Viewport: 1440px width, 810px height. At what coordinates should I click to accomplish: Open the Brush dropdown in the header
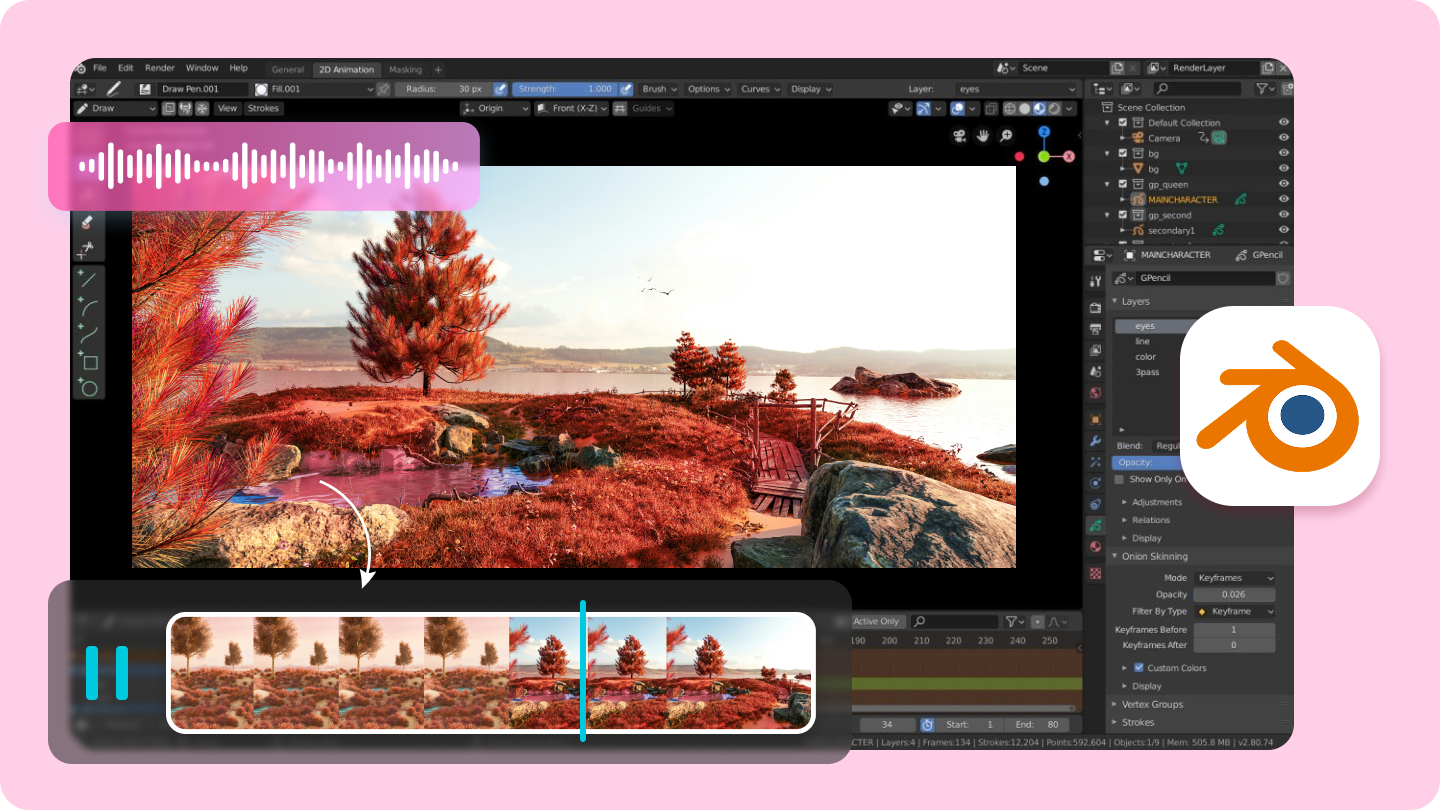(x=657, y=89)
